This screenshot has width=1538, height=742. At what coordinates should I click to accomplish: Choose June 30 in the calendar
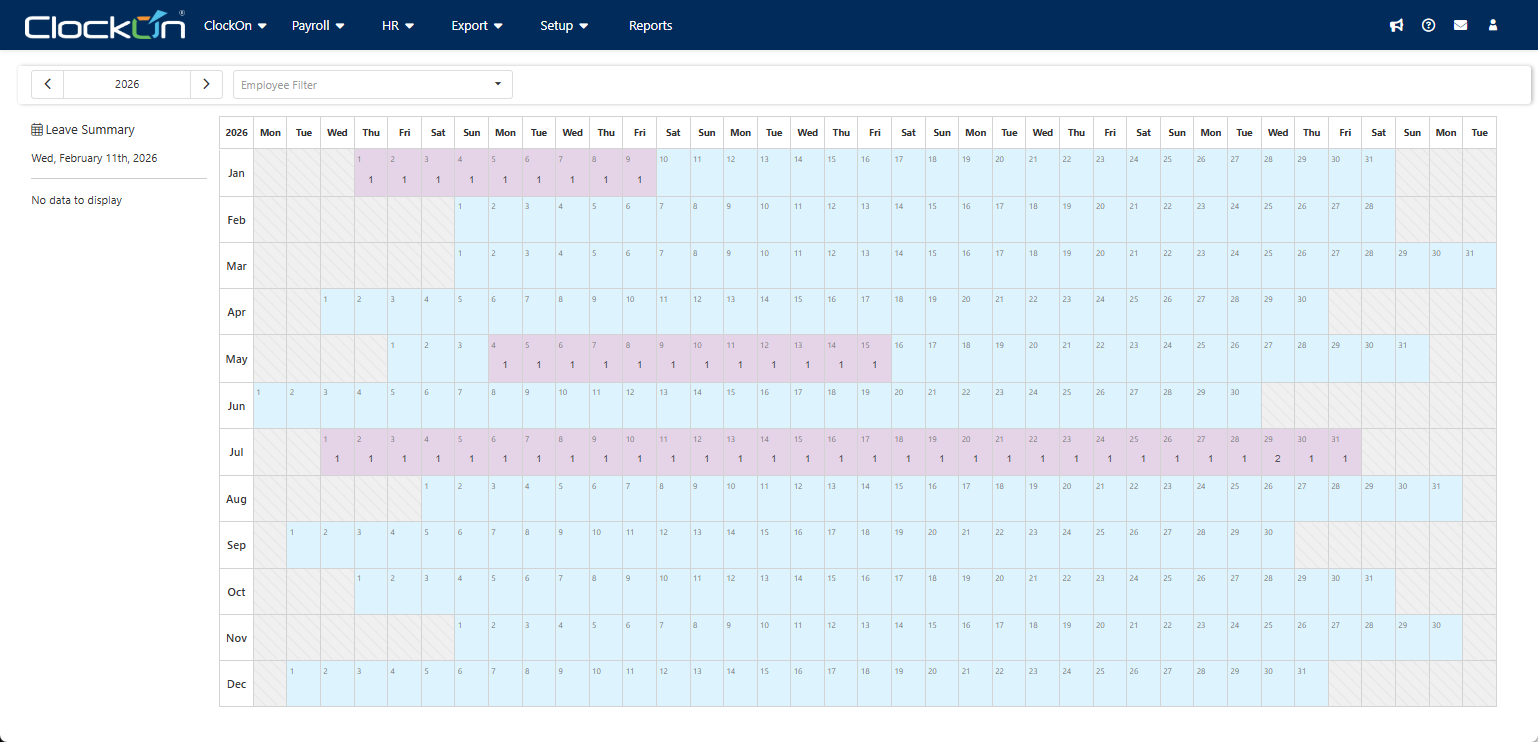(x=1245, y=406)
